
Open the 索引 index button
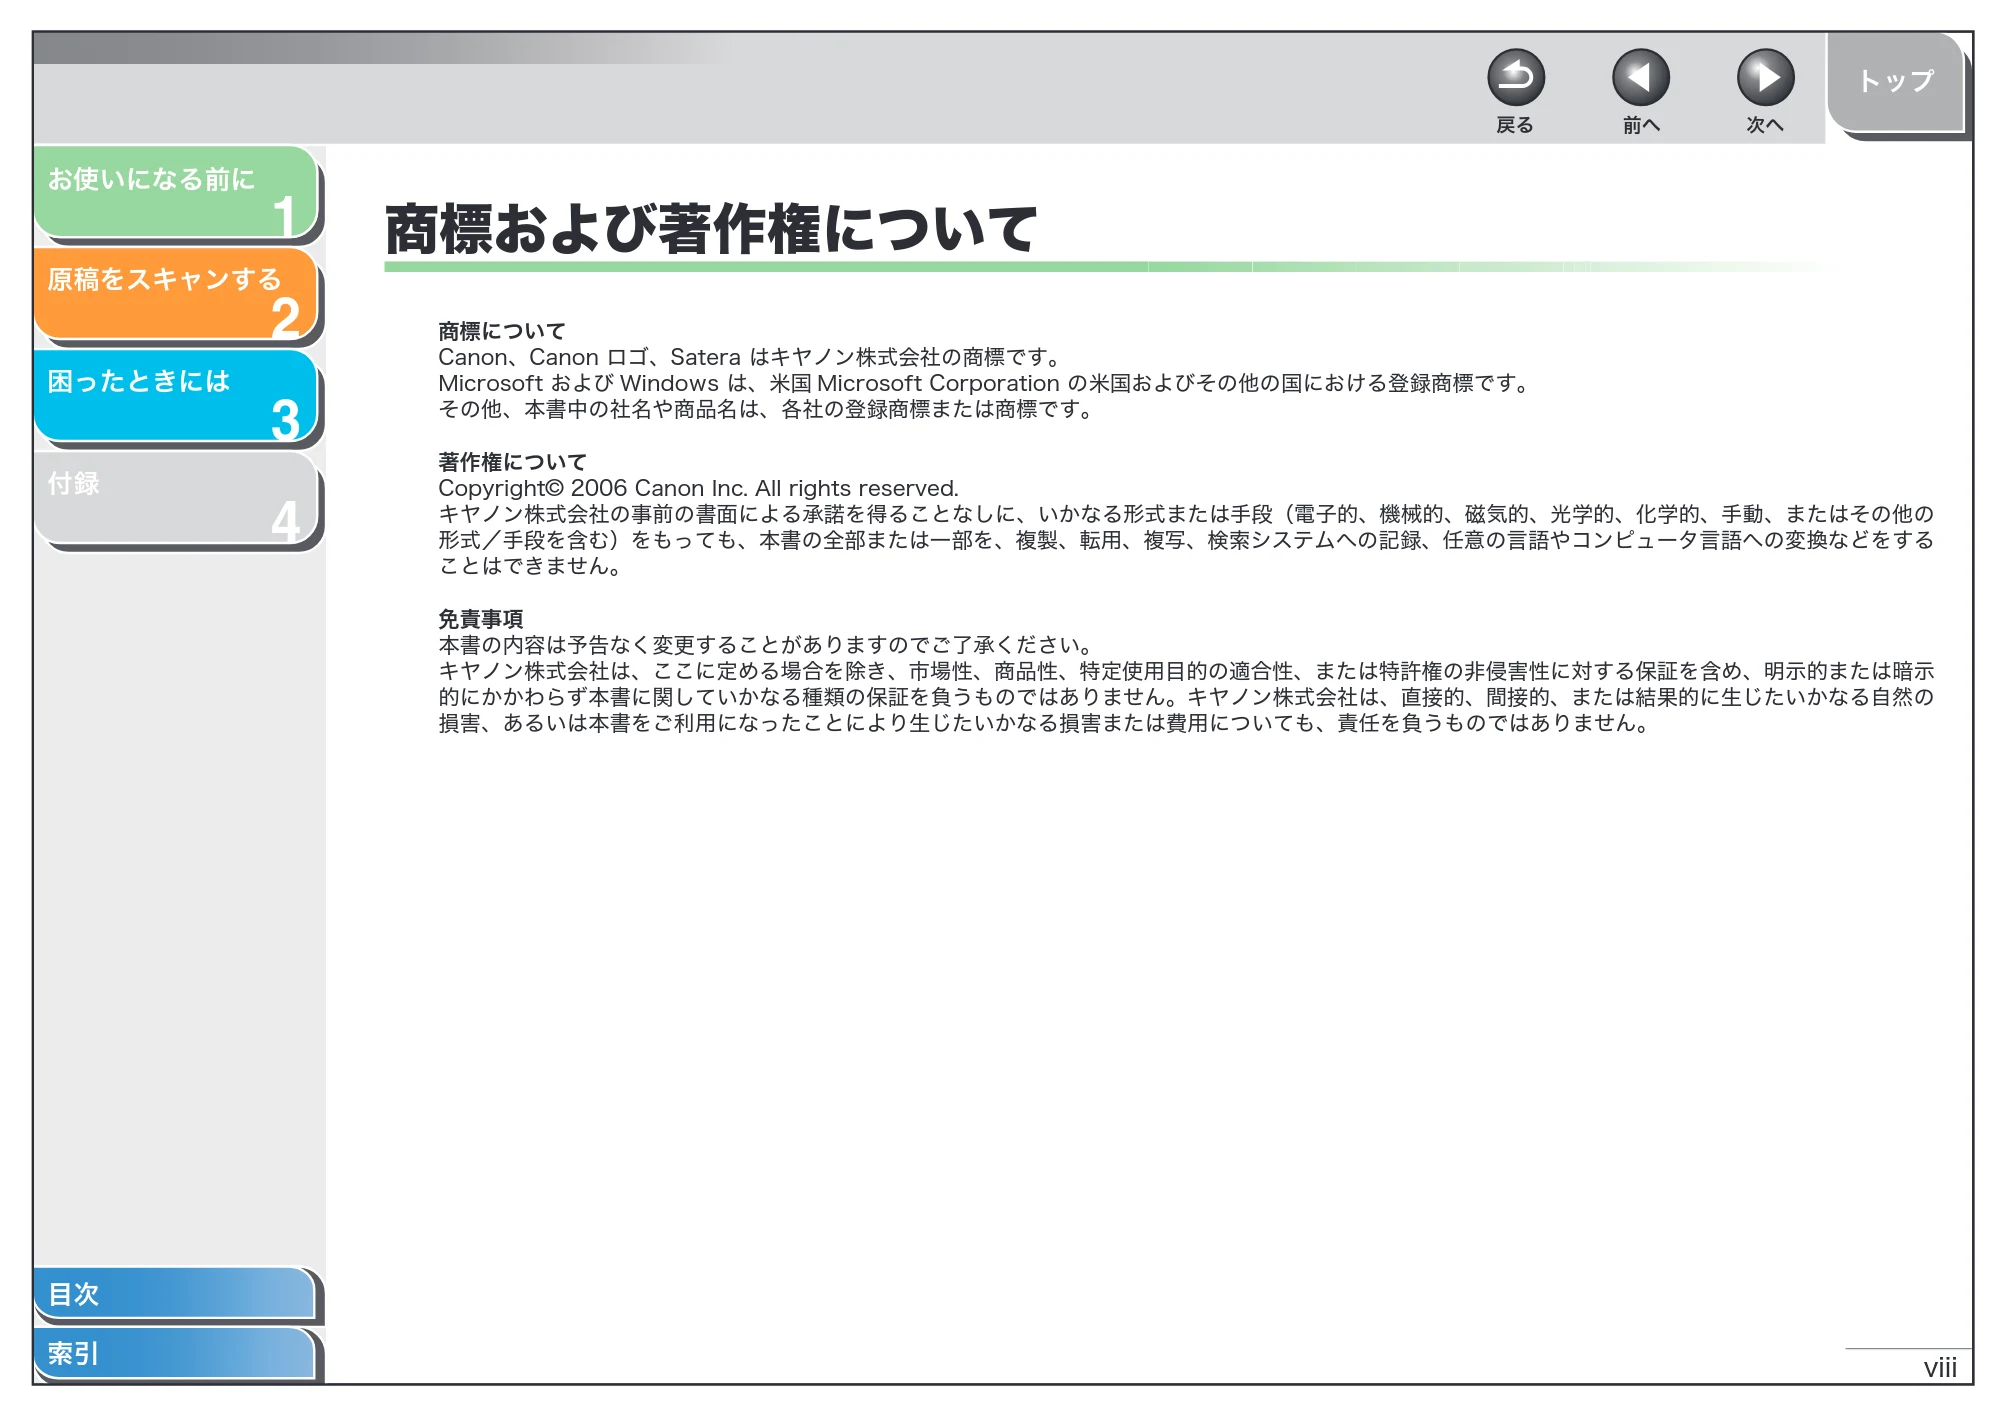[x=175, y=1353]
